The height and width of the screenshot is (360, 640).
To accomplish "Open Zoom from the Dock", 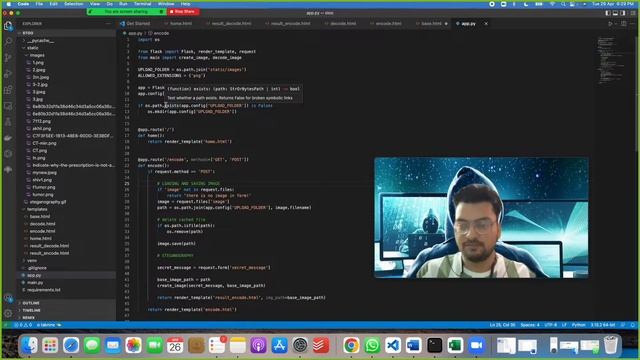I will click(476, 345).
